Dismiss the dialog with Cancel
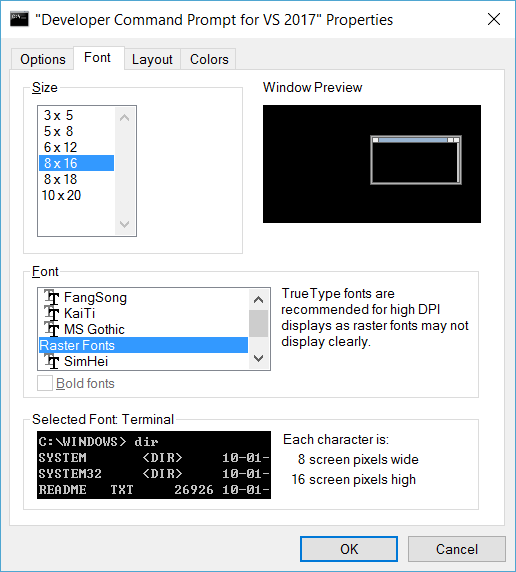 457,549
